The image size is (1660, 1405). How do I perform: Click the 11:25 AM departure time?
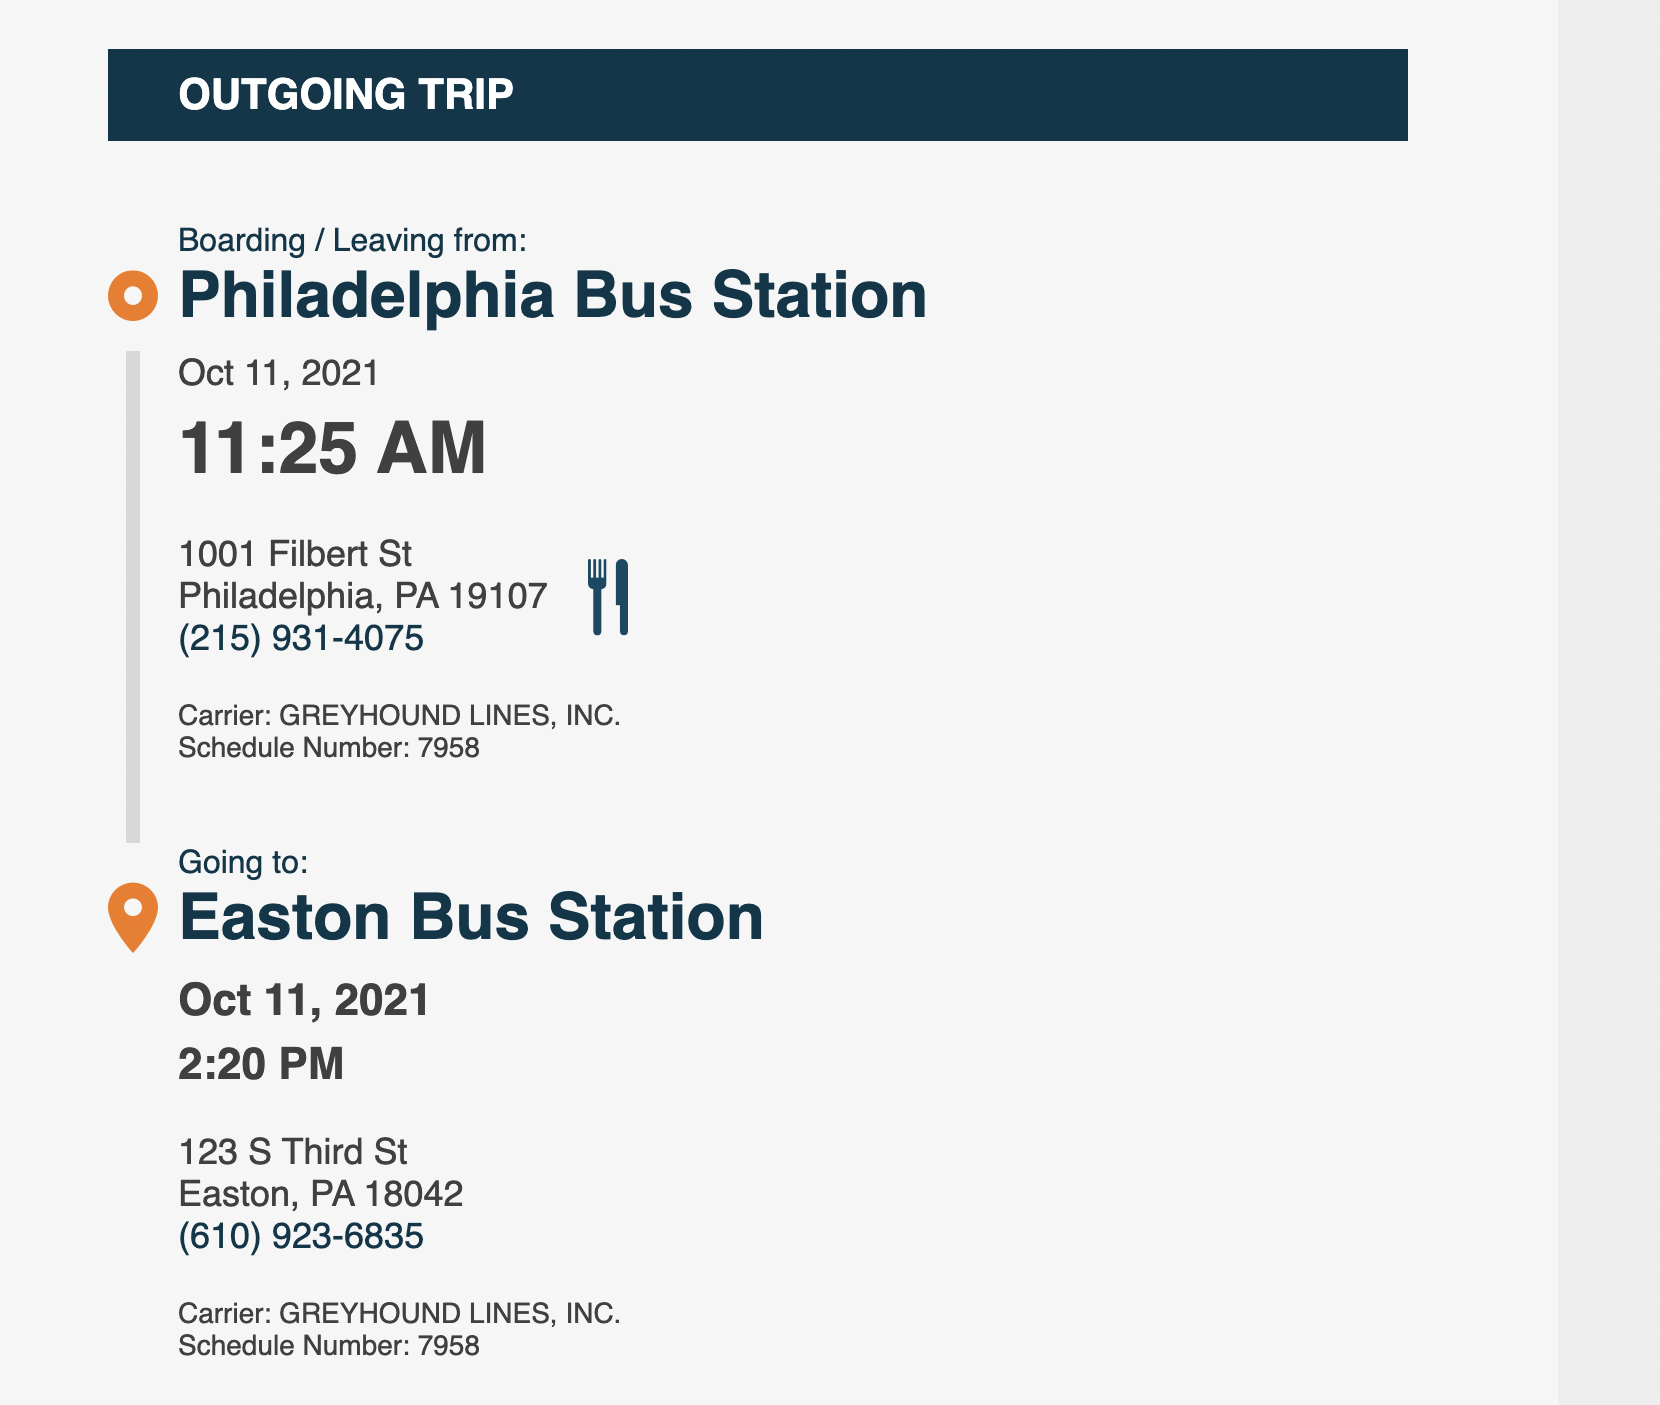tap(332, 448)
